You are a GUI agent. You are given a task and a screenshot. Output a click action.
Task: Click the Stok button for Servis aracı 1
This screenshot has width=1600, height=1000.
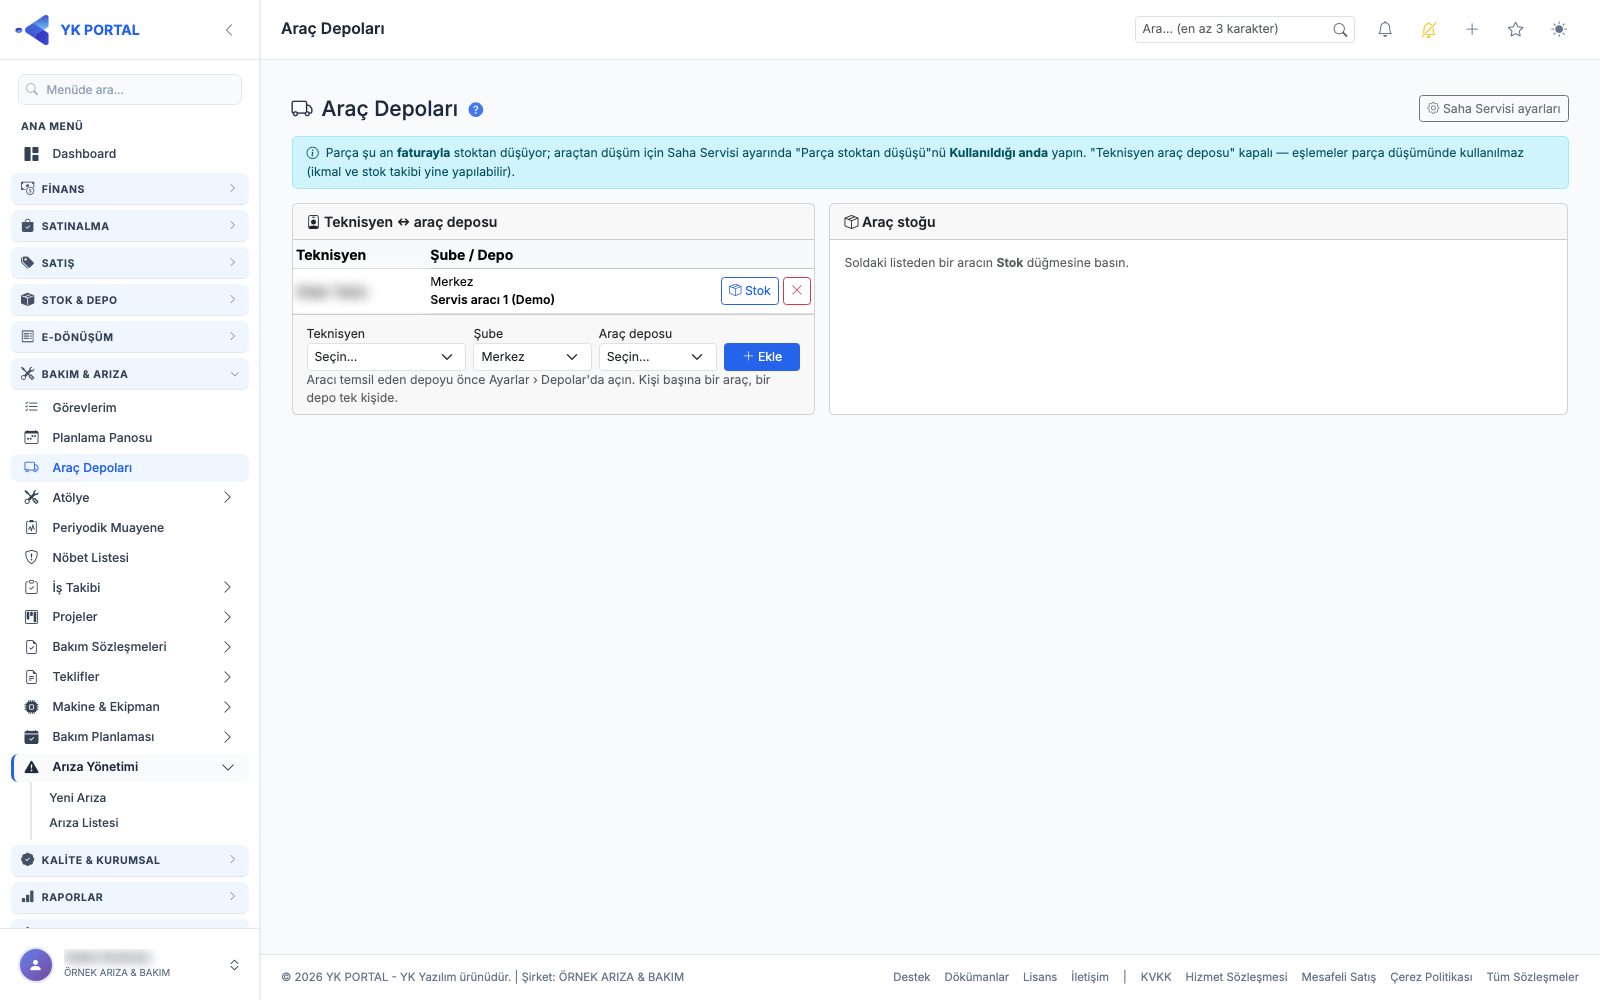coord(750,291)
